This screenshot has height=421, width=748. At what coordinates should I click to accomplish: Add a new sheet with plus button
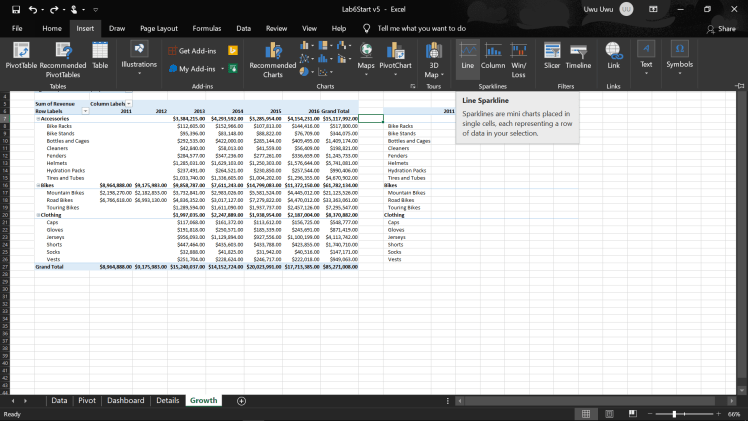point(241,400)
